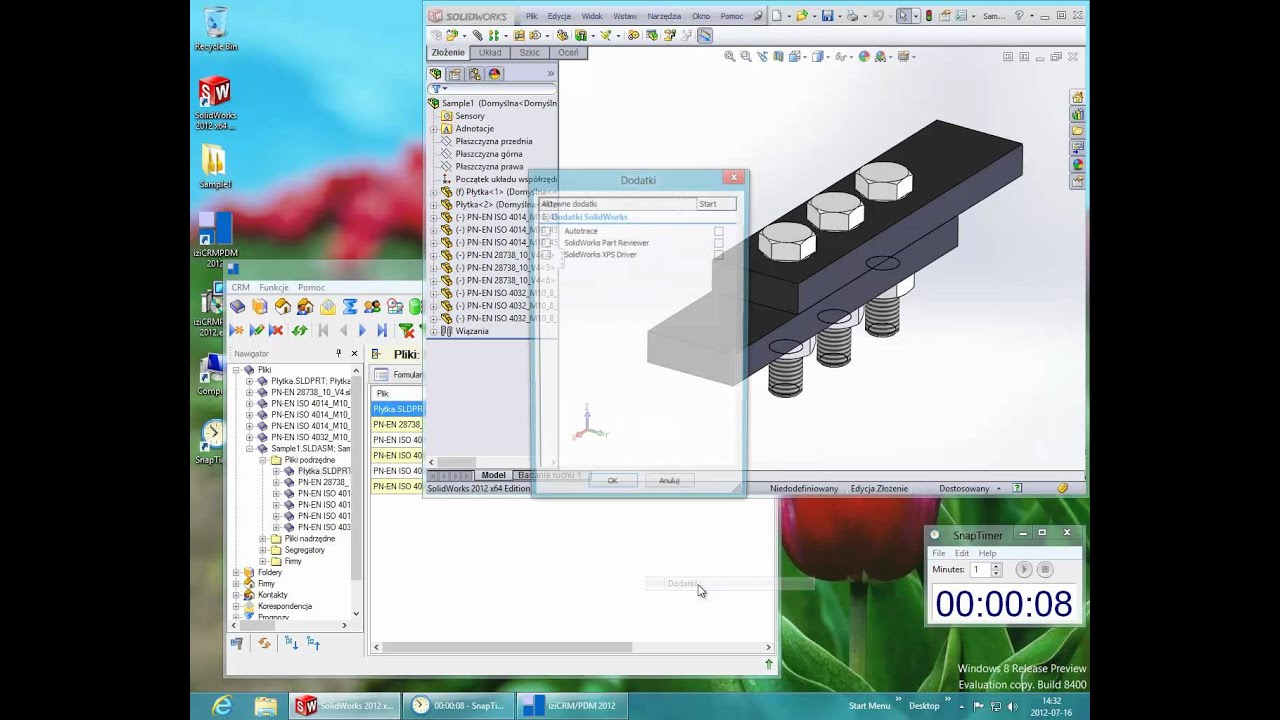Switch to the Szkic tab
Viewport: 1280px width, 720px height.
tap(529, 52)
